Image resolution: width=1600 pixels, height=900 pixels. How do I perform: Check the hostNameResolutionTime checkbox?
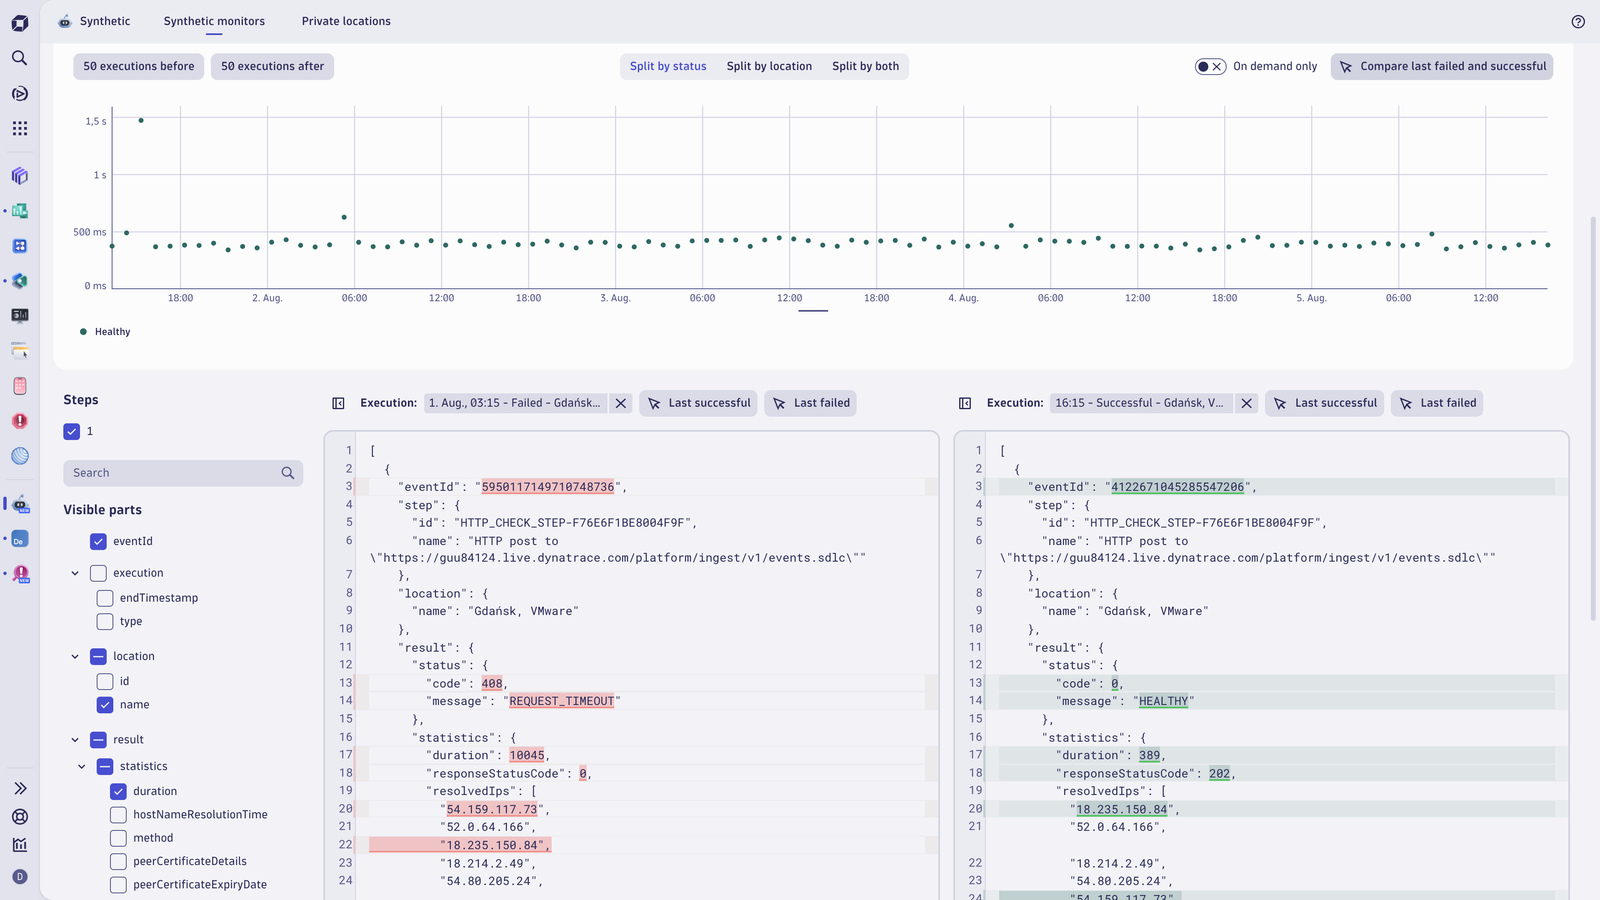point(118,815)
